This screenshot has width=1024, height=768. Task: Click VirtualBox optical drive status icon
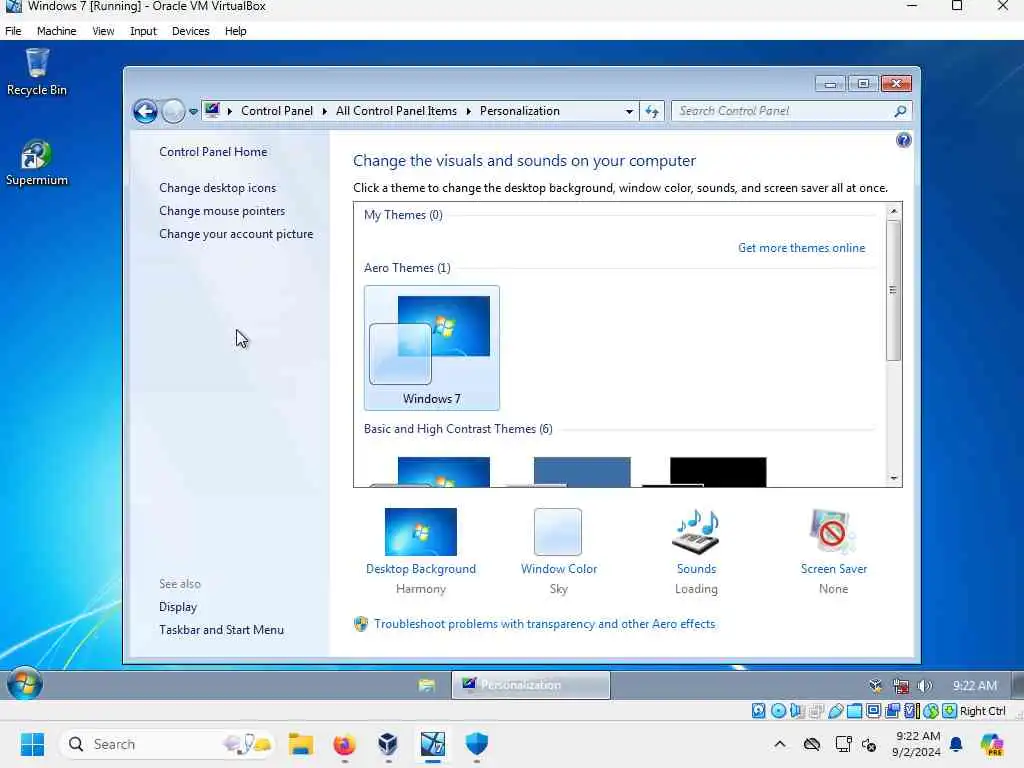click(x=778, y=711)
